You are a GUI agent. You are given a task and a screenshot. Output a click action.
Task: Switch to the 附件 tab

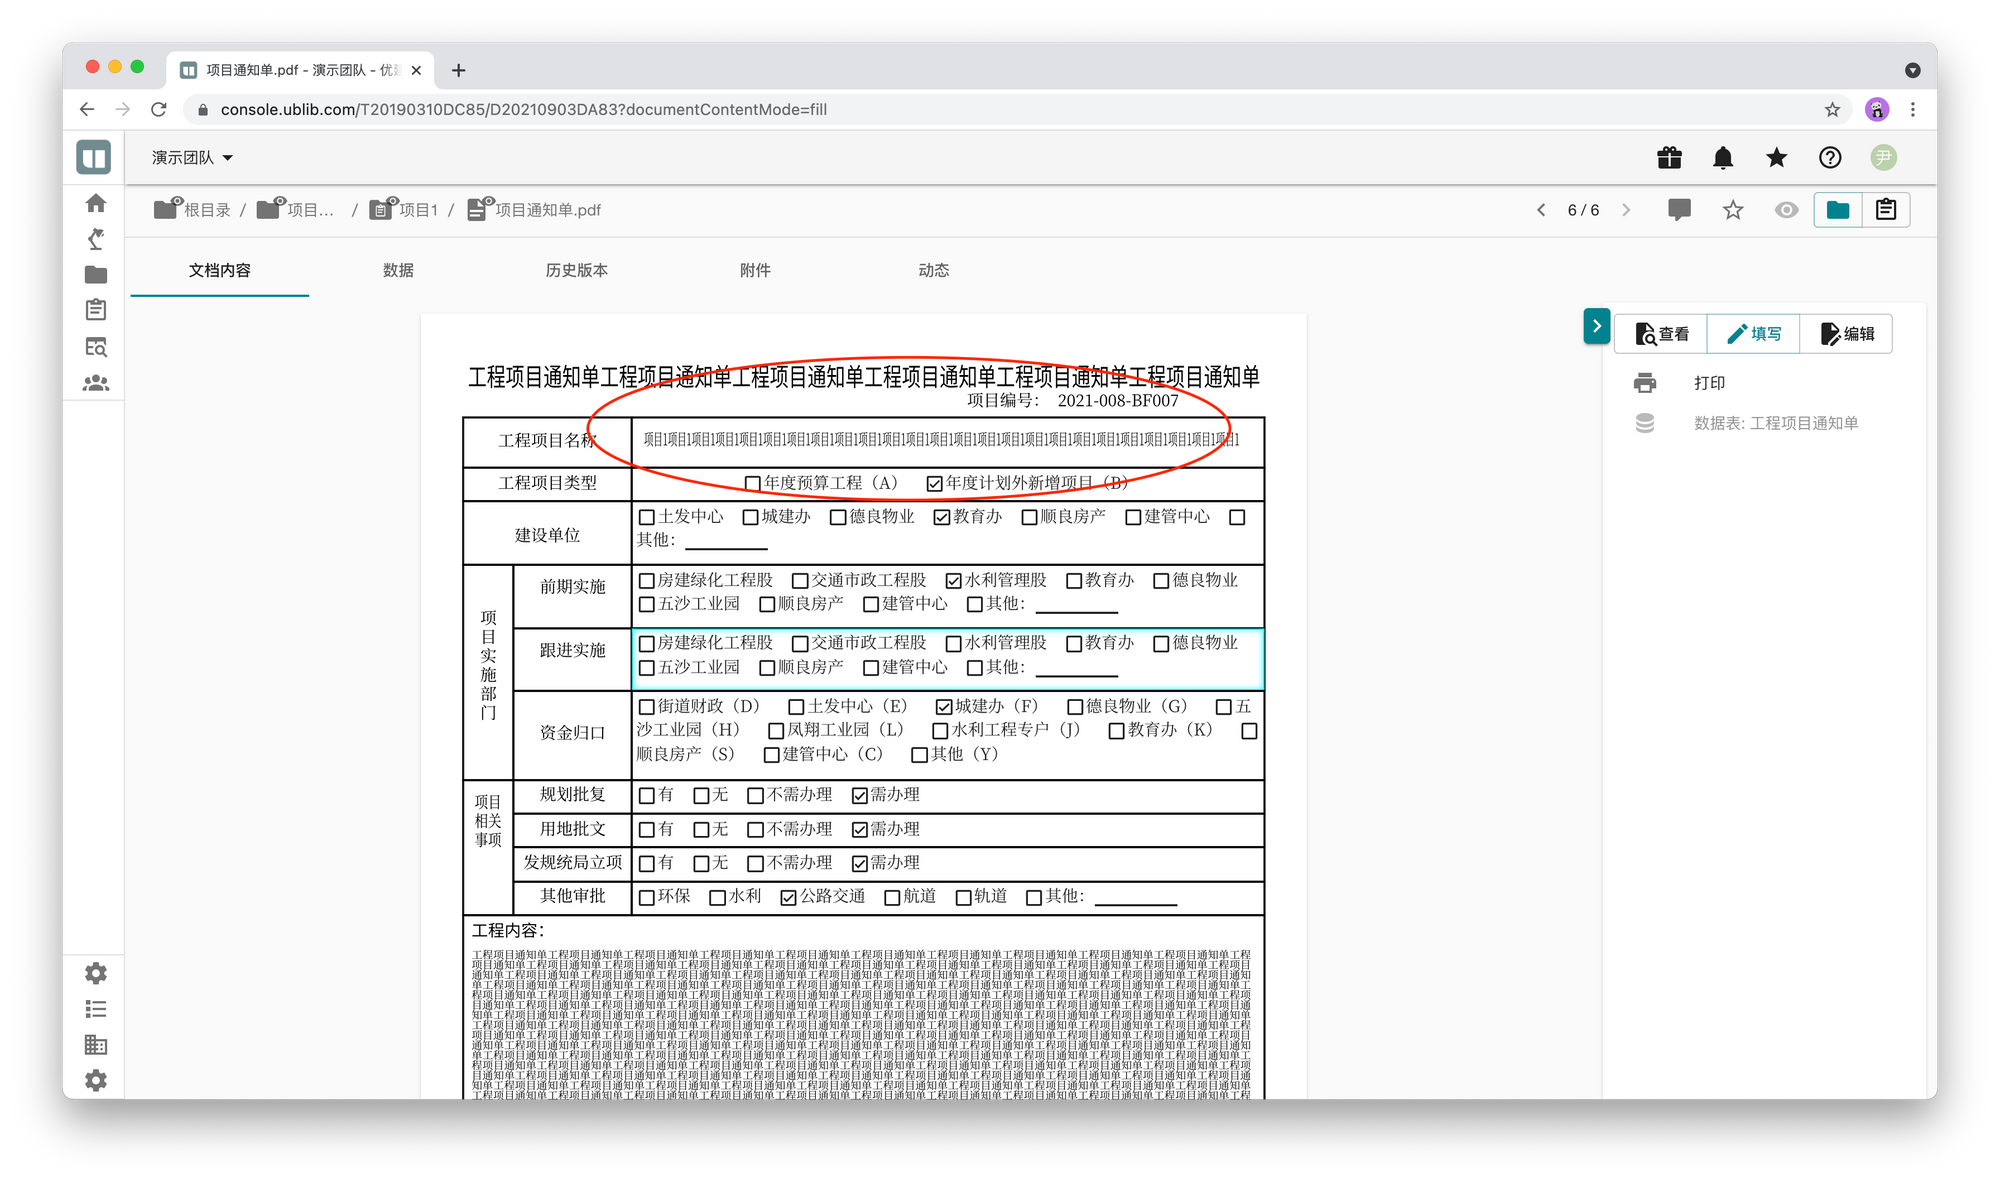[x=755, y=270]
